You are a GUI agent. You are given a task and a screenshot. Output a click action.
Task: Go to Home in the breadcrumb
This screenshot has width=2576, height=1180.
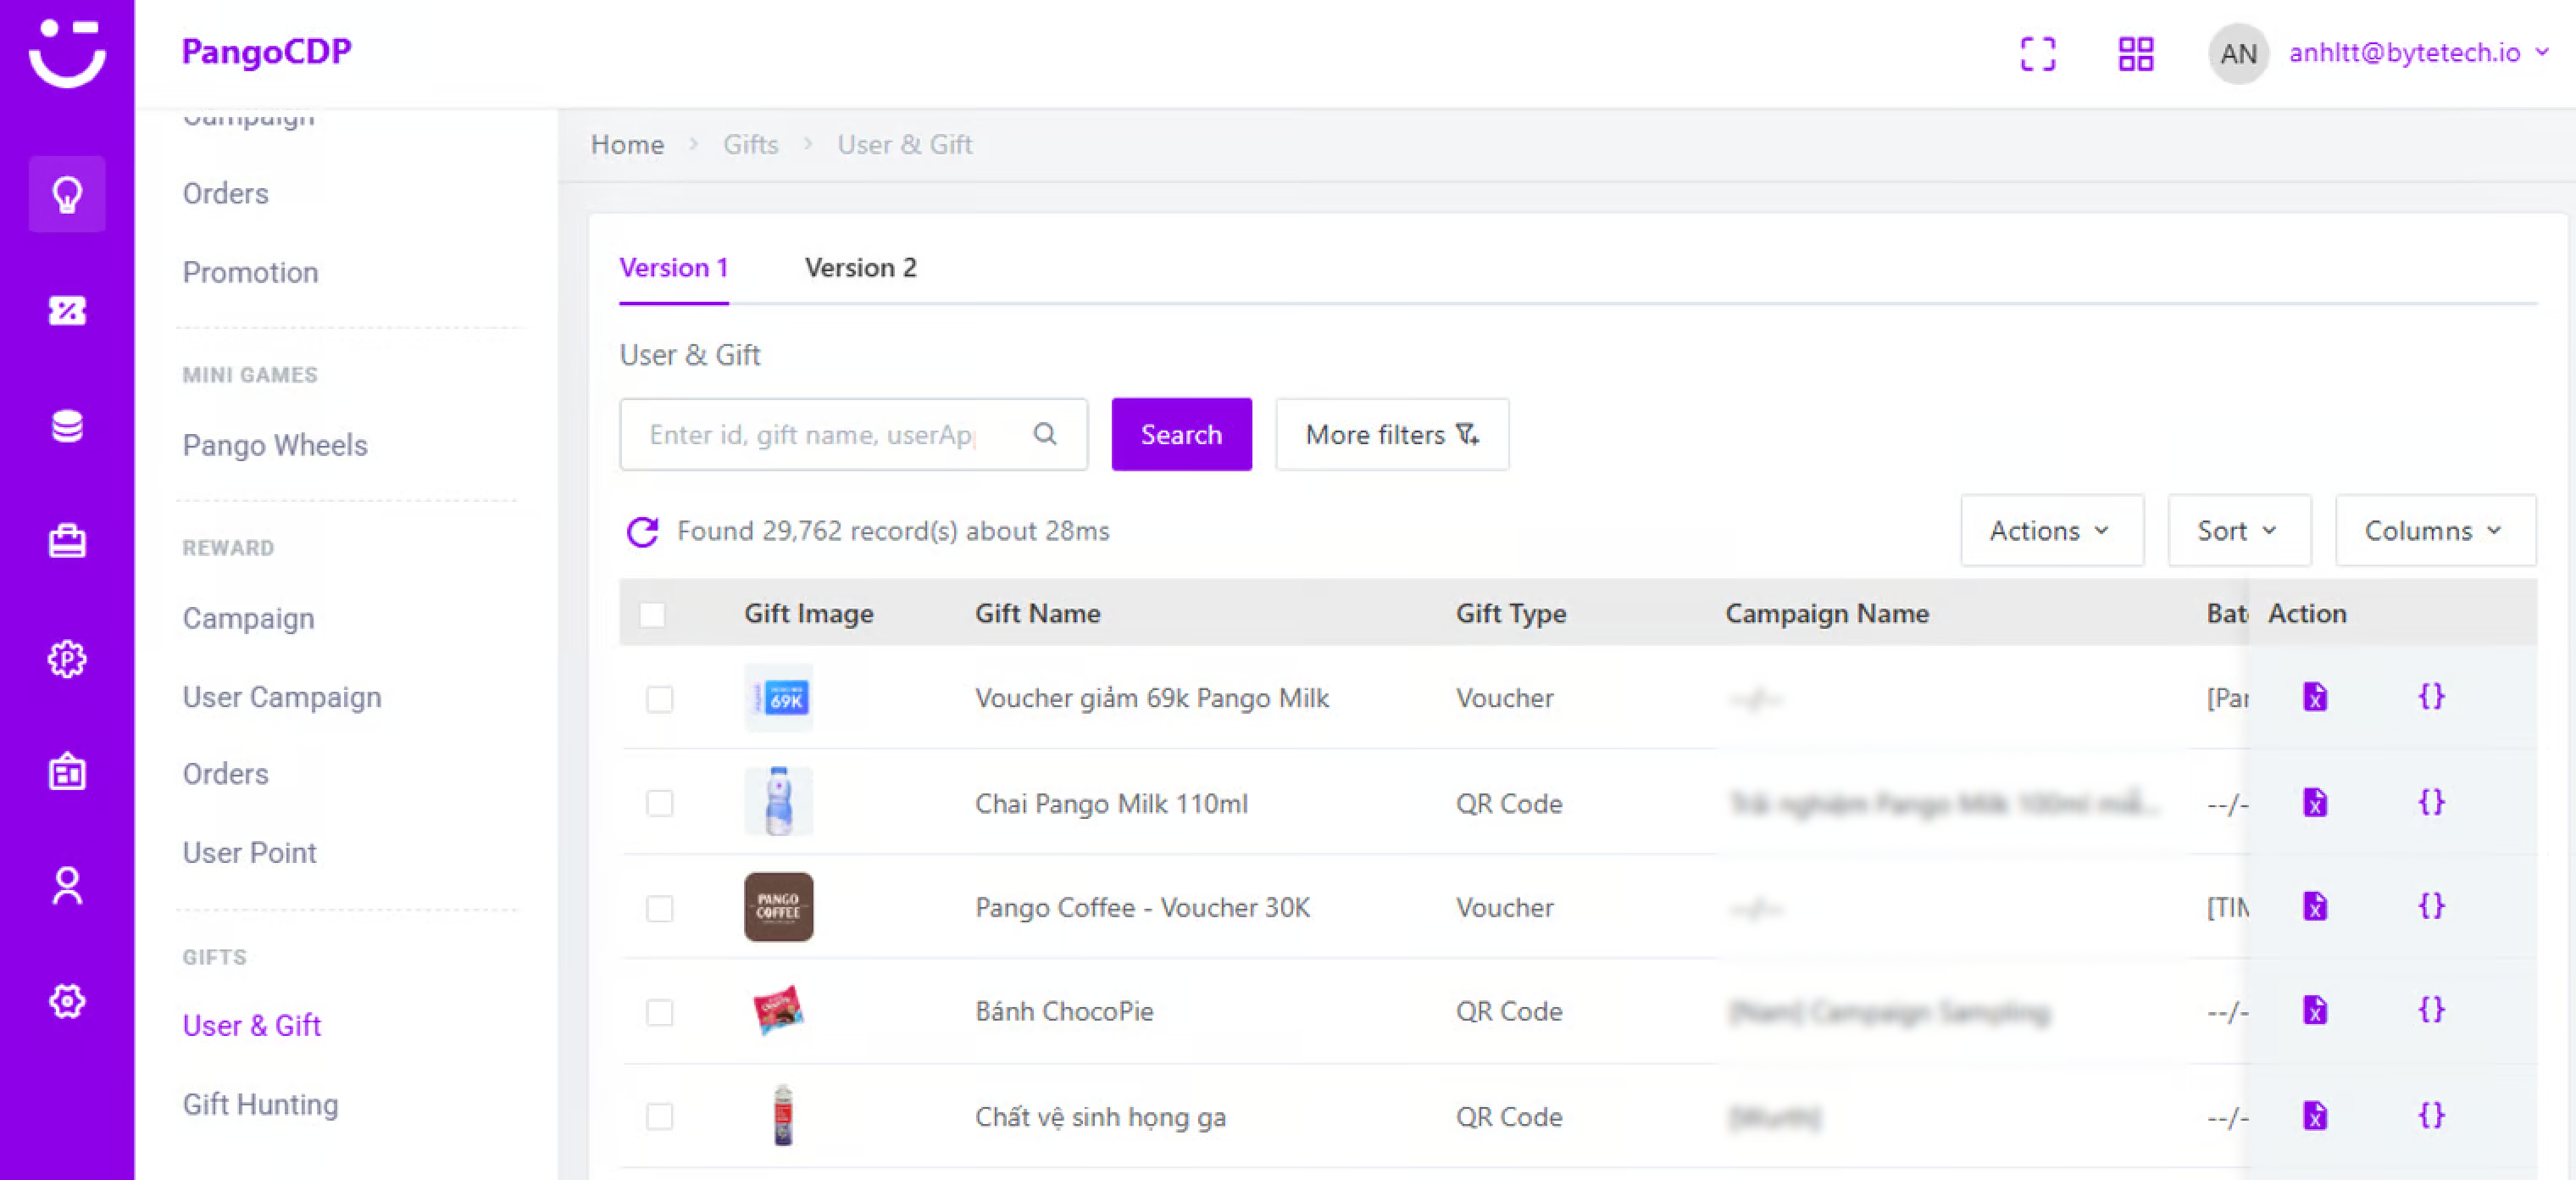click(627, 144)
